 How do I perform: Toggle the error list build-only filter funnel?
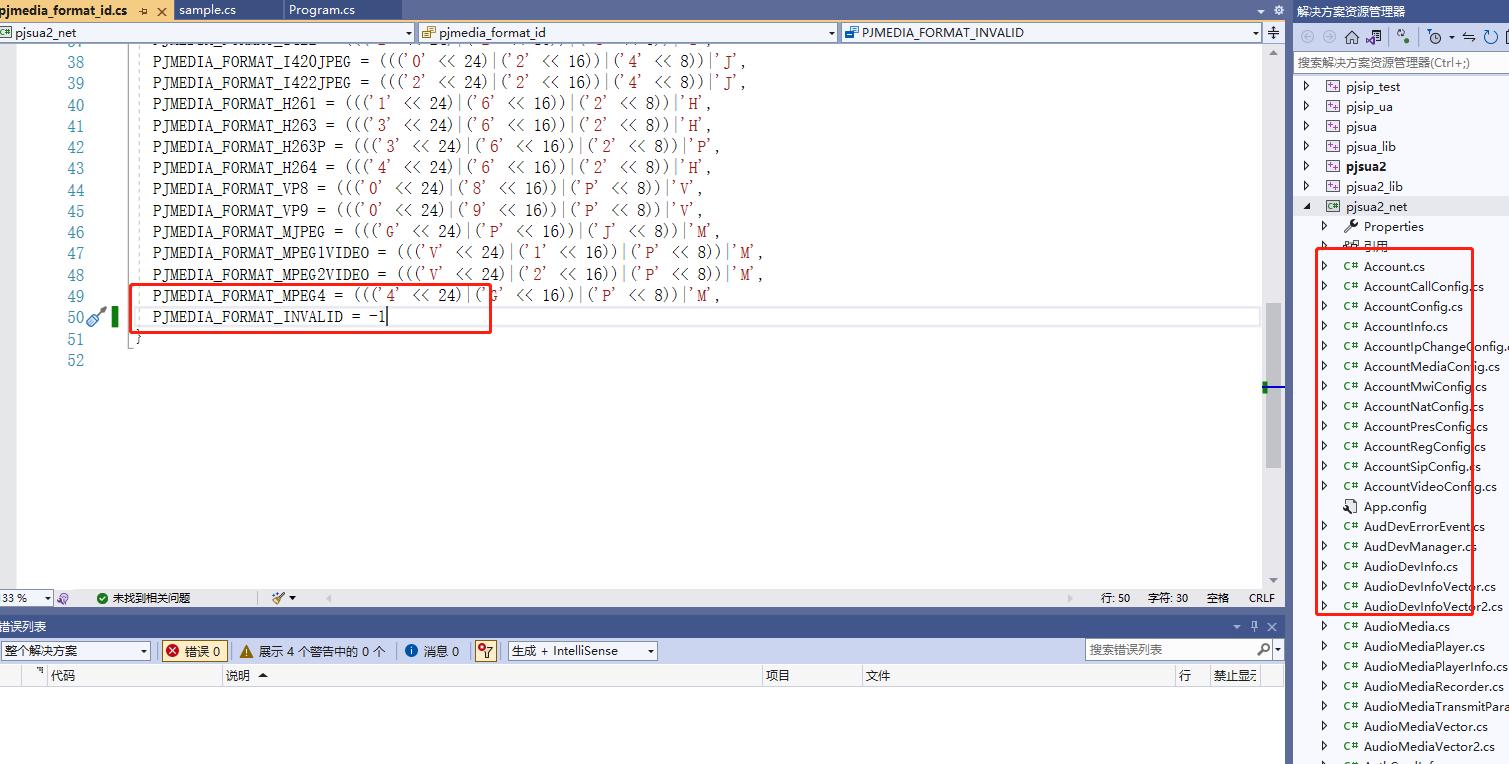pos(486,651)
